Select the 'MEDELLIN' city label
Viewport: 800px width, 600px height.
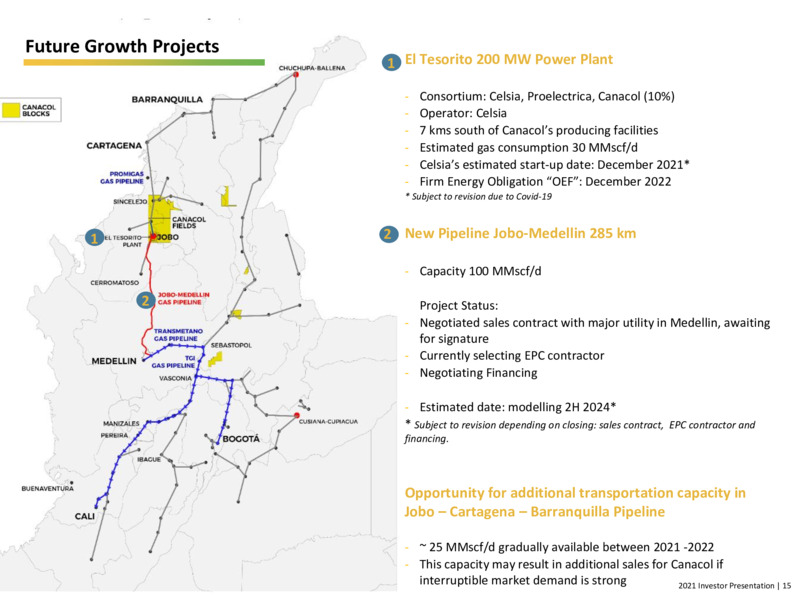(x=114, y=361)
